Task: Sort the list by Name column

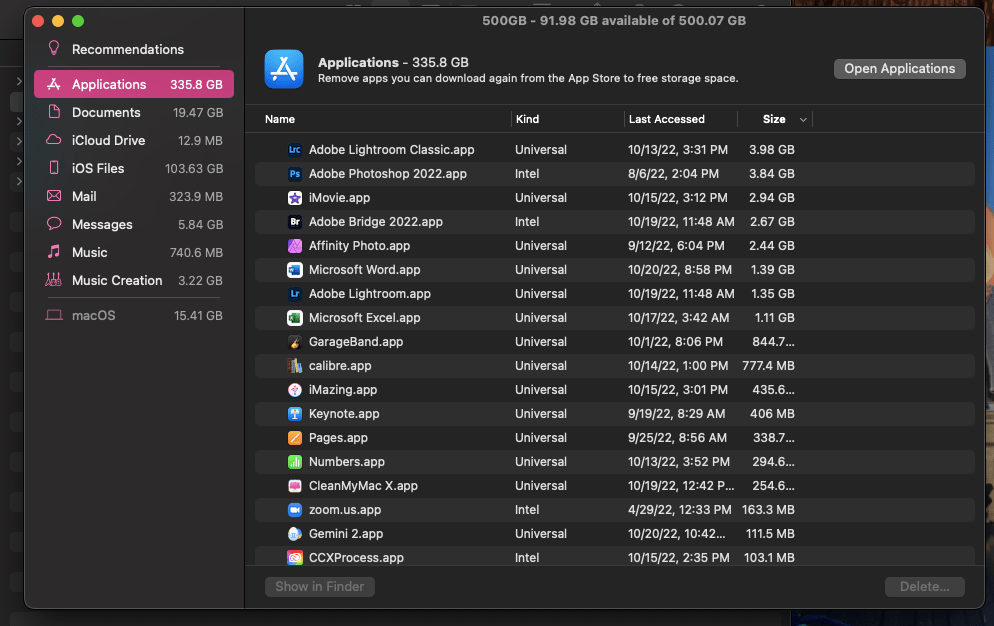Action: coord(280,119)
